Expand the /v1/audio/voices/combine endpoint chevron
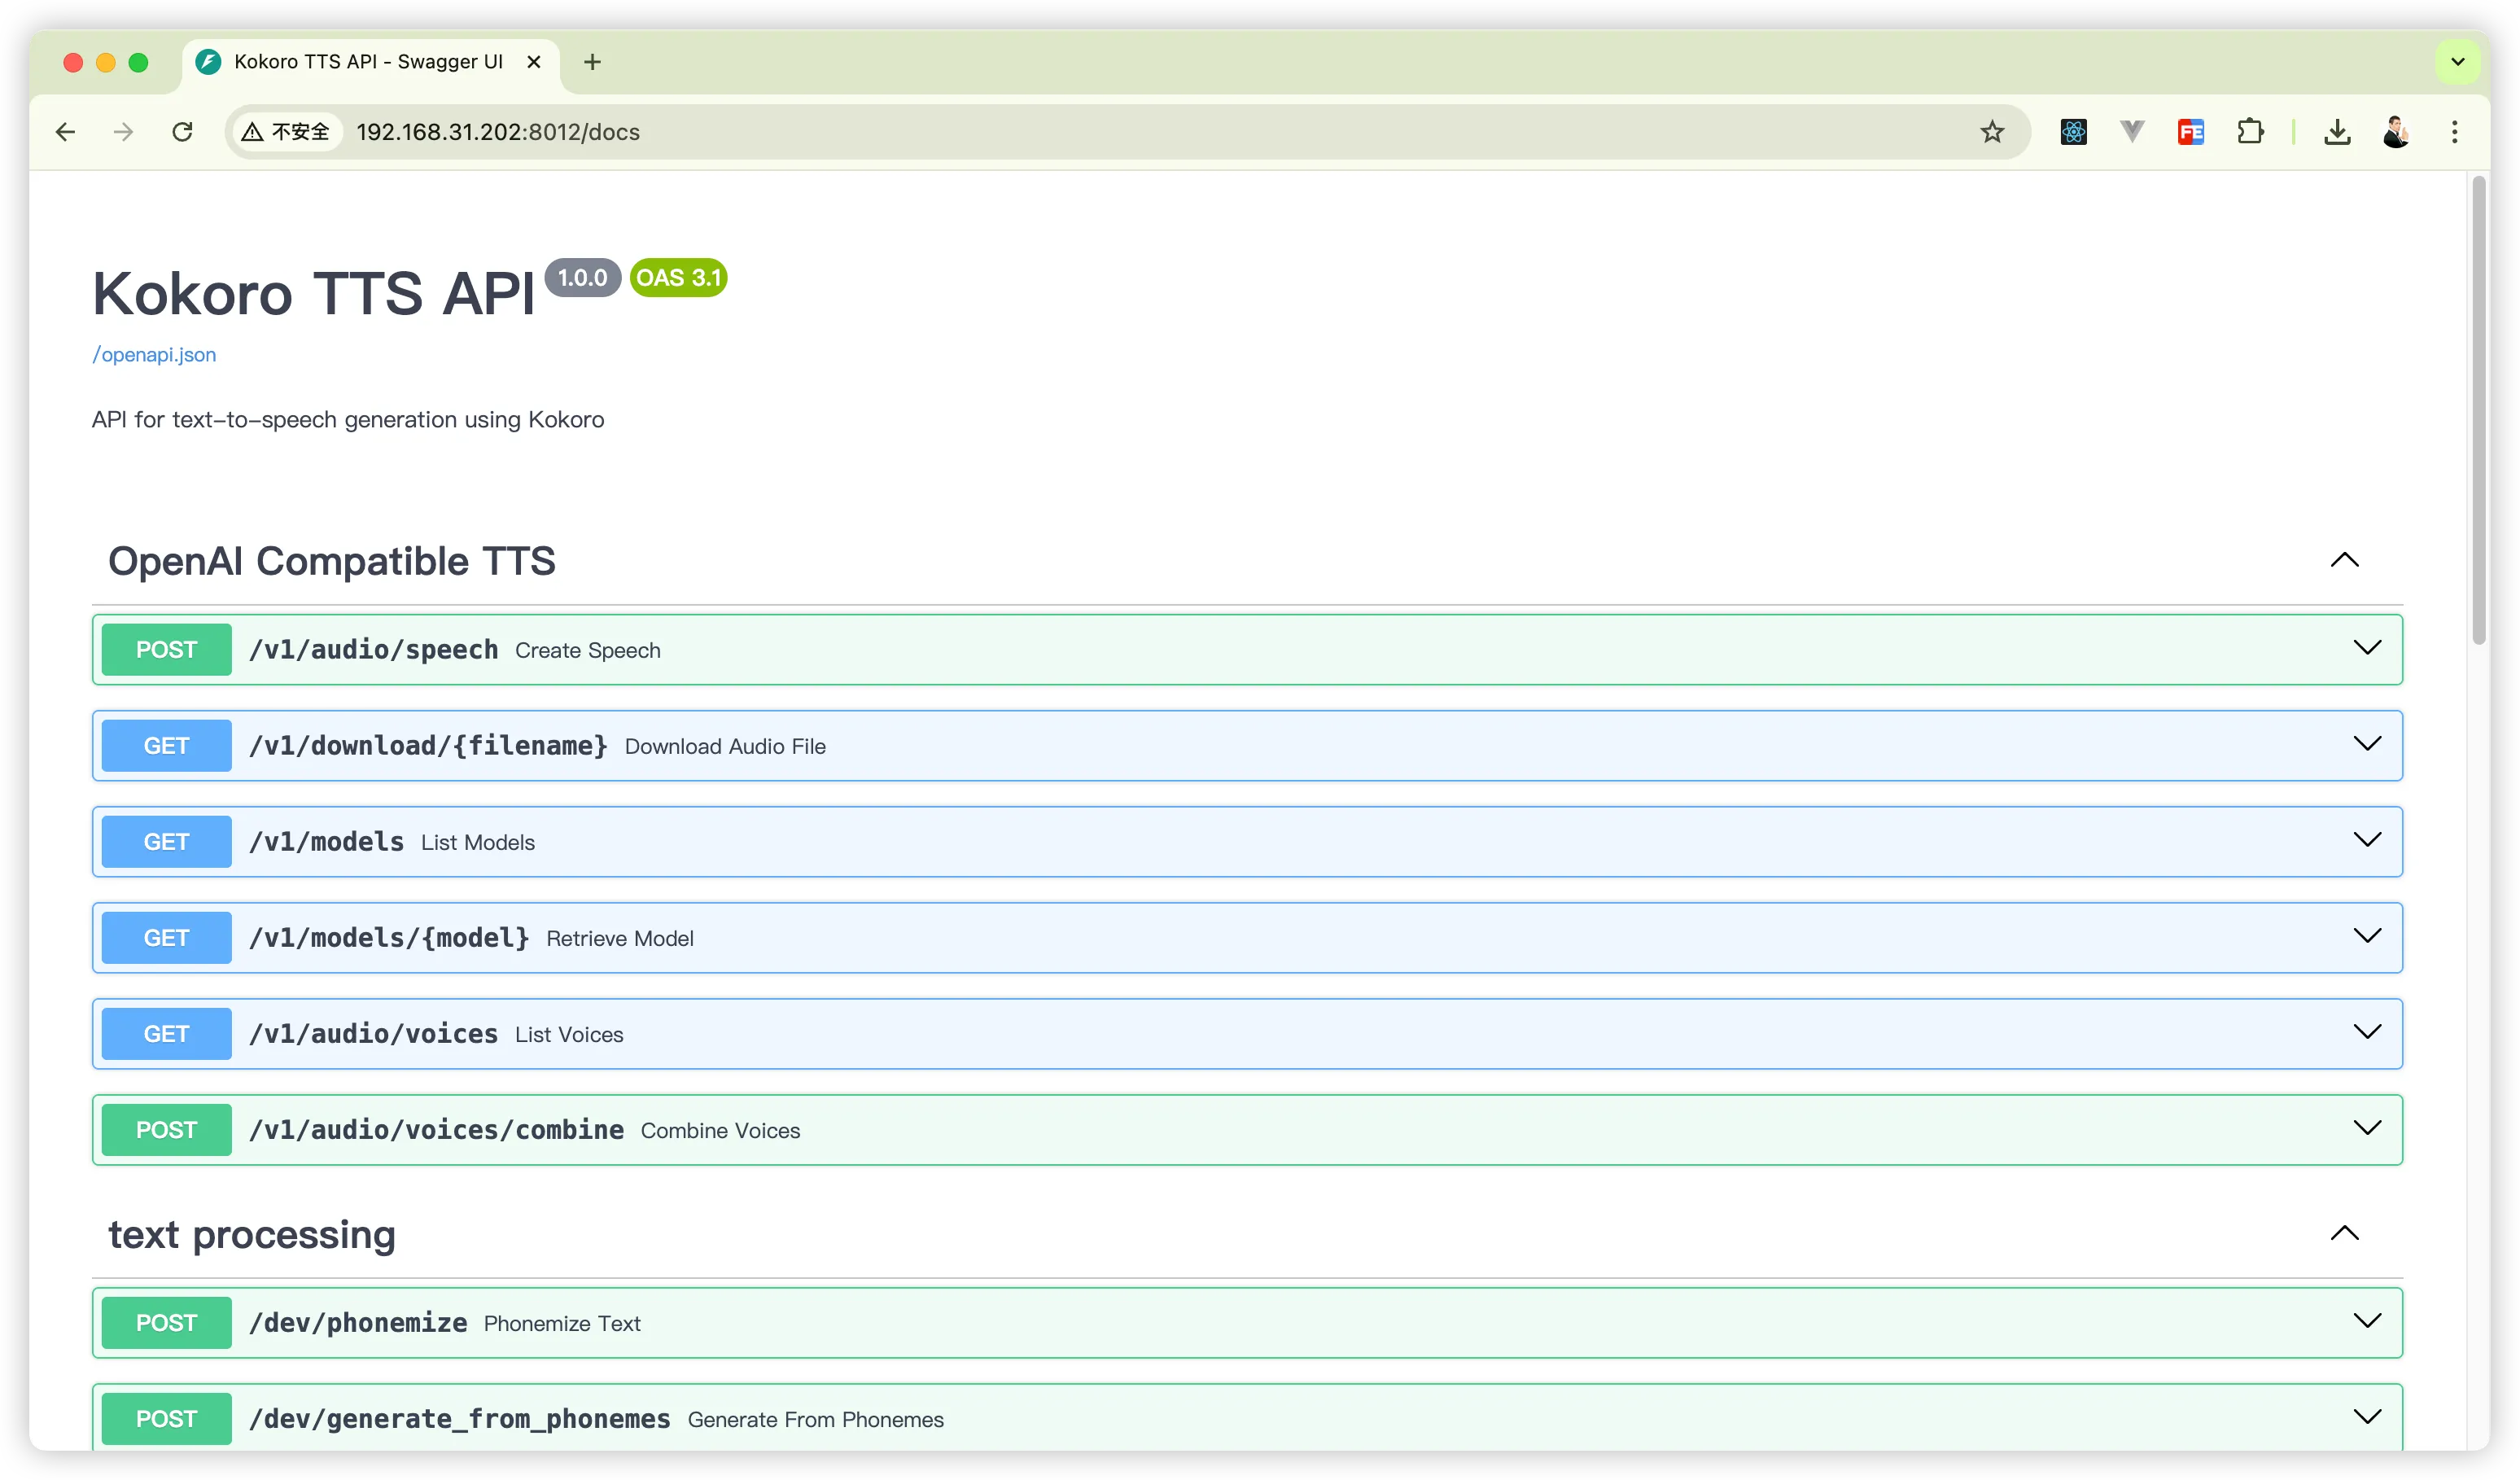The image size is (2520, 1480). [2367, 1128]
